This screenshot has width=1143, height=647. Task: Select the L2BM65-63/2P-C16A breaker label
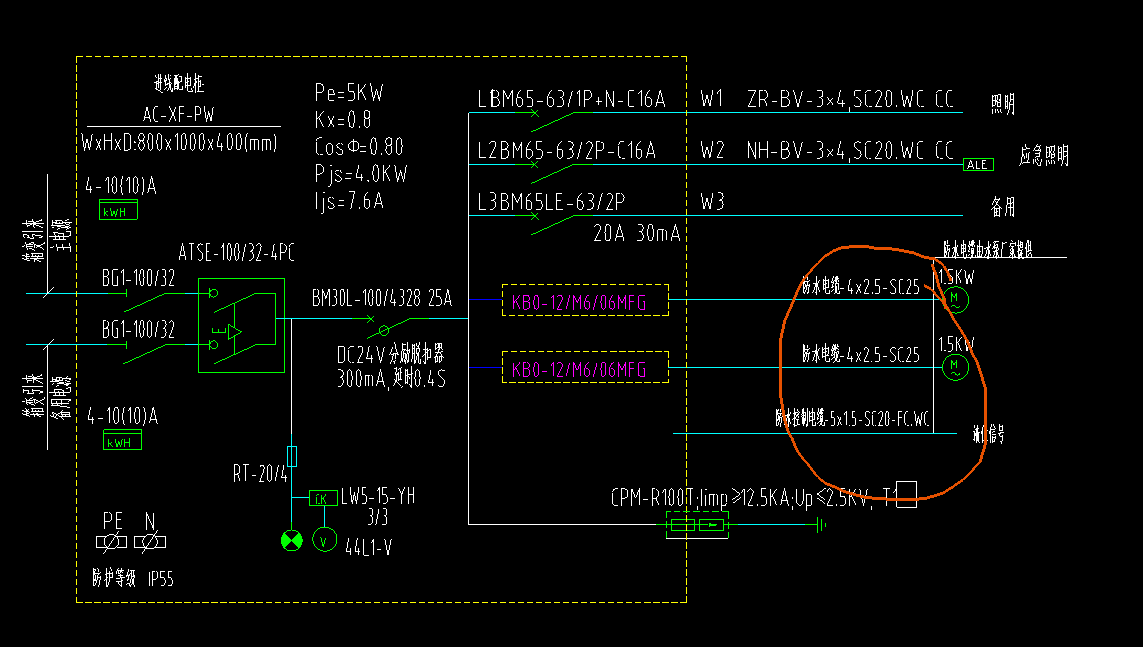coord(566,150)
